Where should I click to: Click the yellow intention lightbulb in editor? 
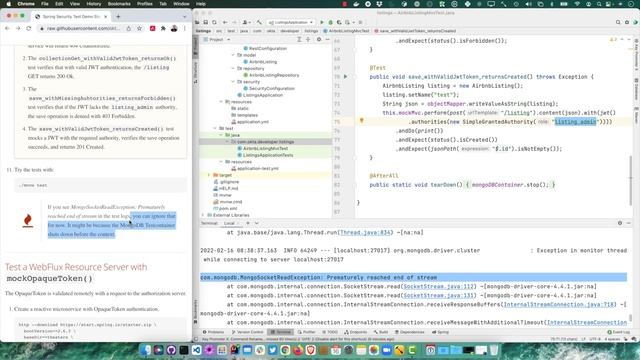point(361,121)
